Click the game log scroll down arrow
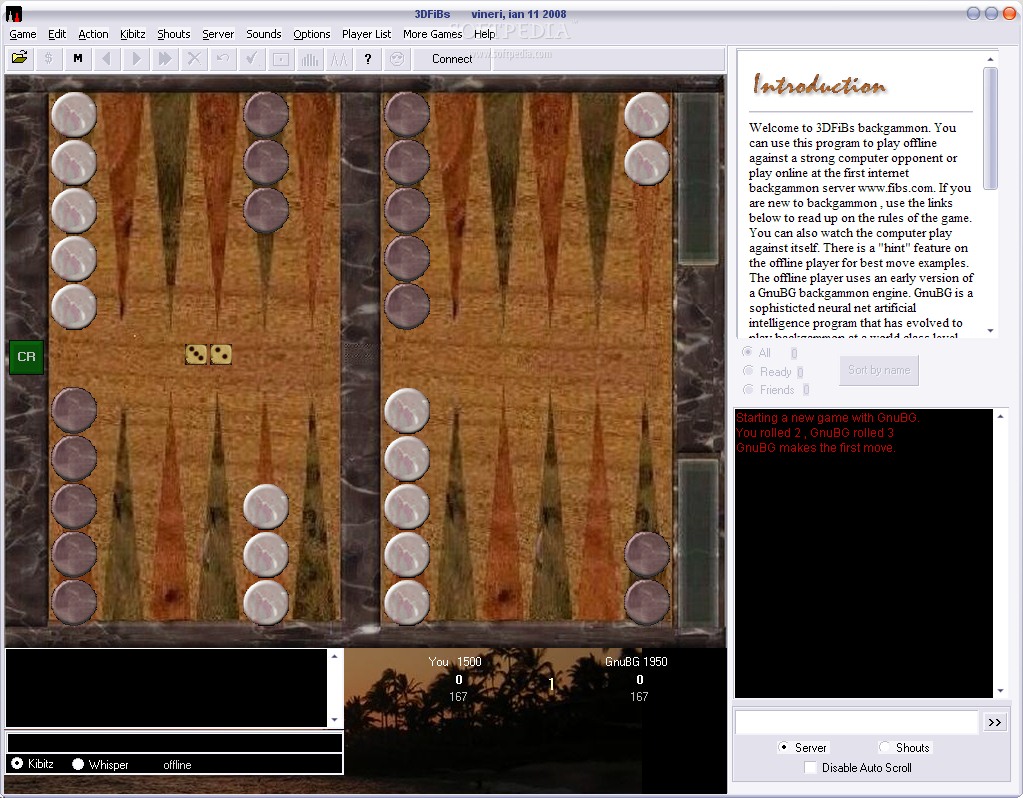The image size is (1023, 798). (x=1000, y=691)
